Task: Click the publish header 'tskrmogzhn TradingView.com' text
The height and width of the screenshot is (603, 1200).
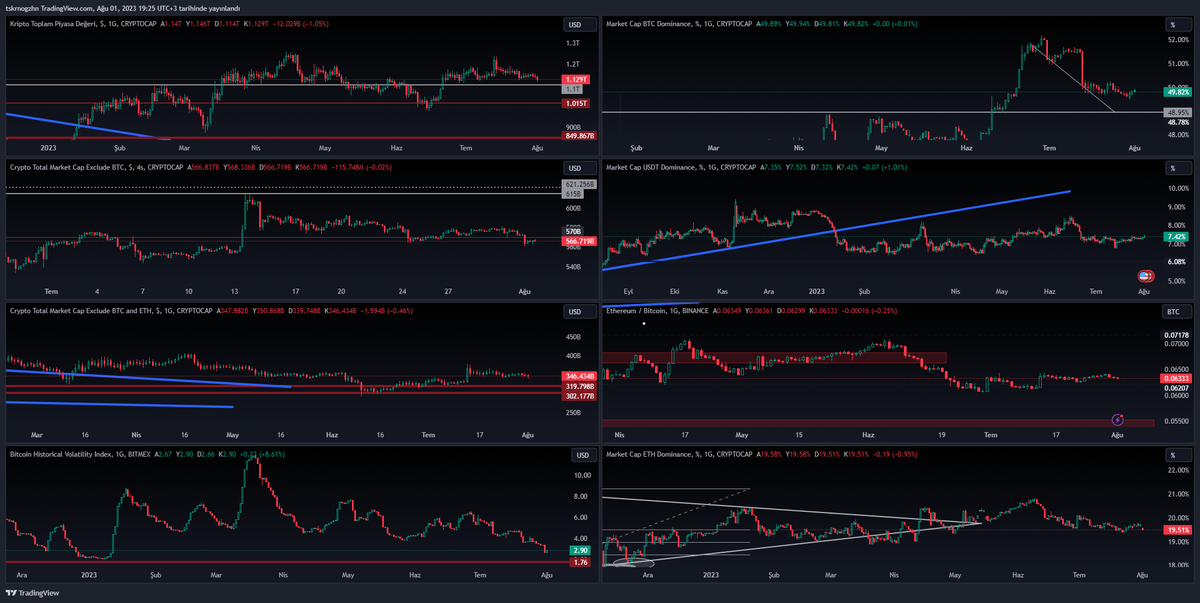Action: pos(50,7)
